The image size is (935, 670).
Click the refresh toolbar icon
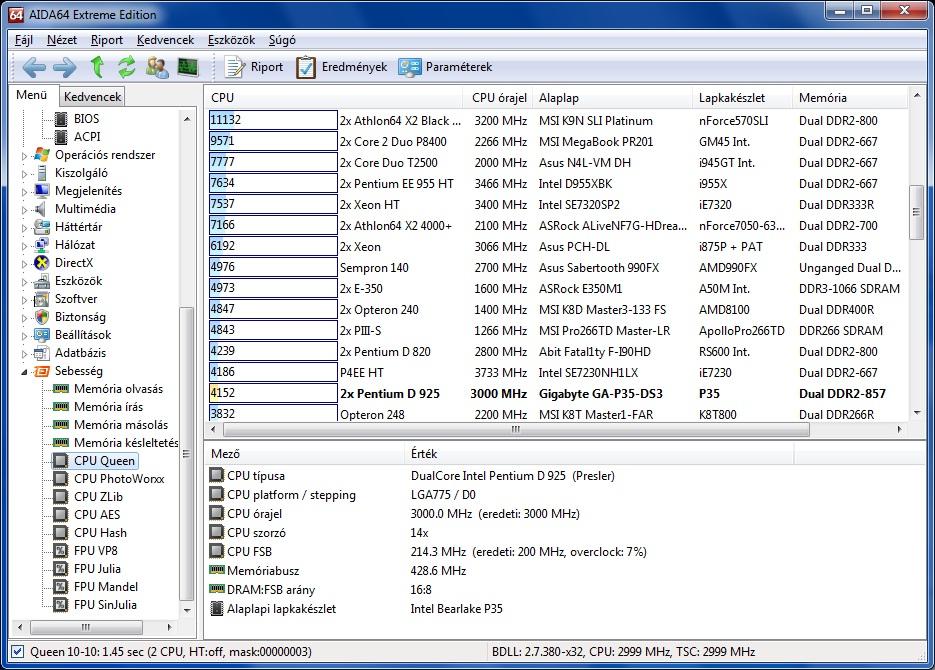click(x=126, y=67)
